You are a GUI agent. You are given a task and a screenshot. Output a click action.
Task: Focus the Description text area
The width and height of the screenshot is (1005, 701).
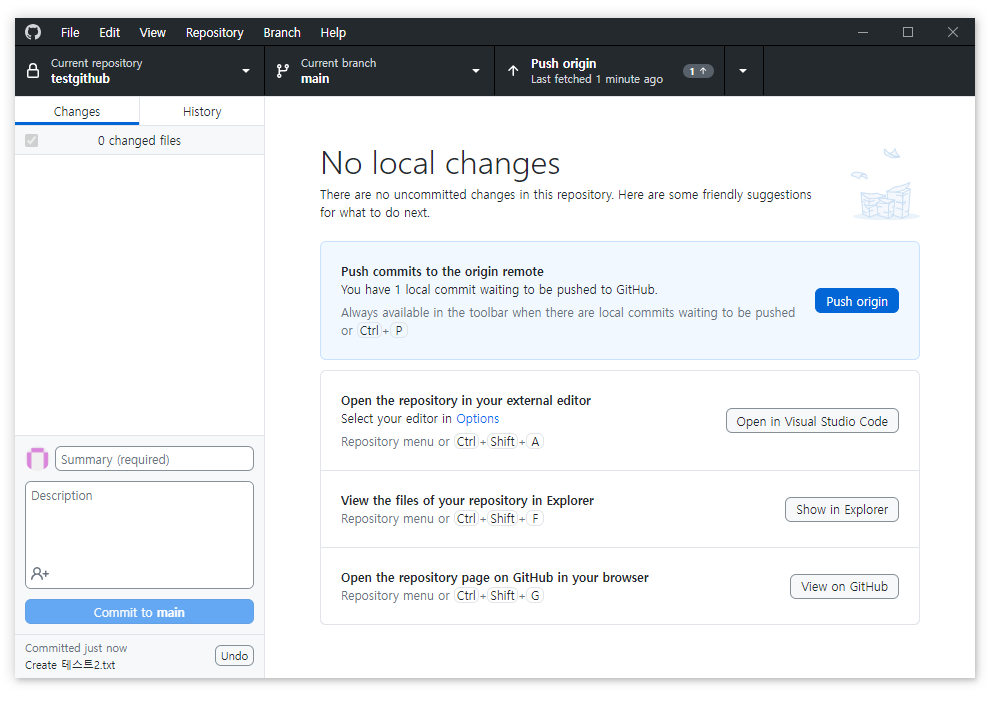pos(139,535)
